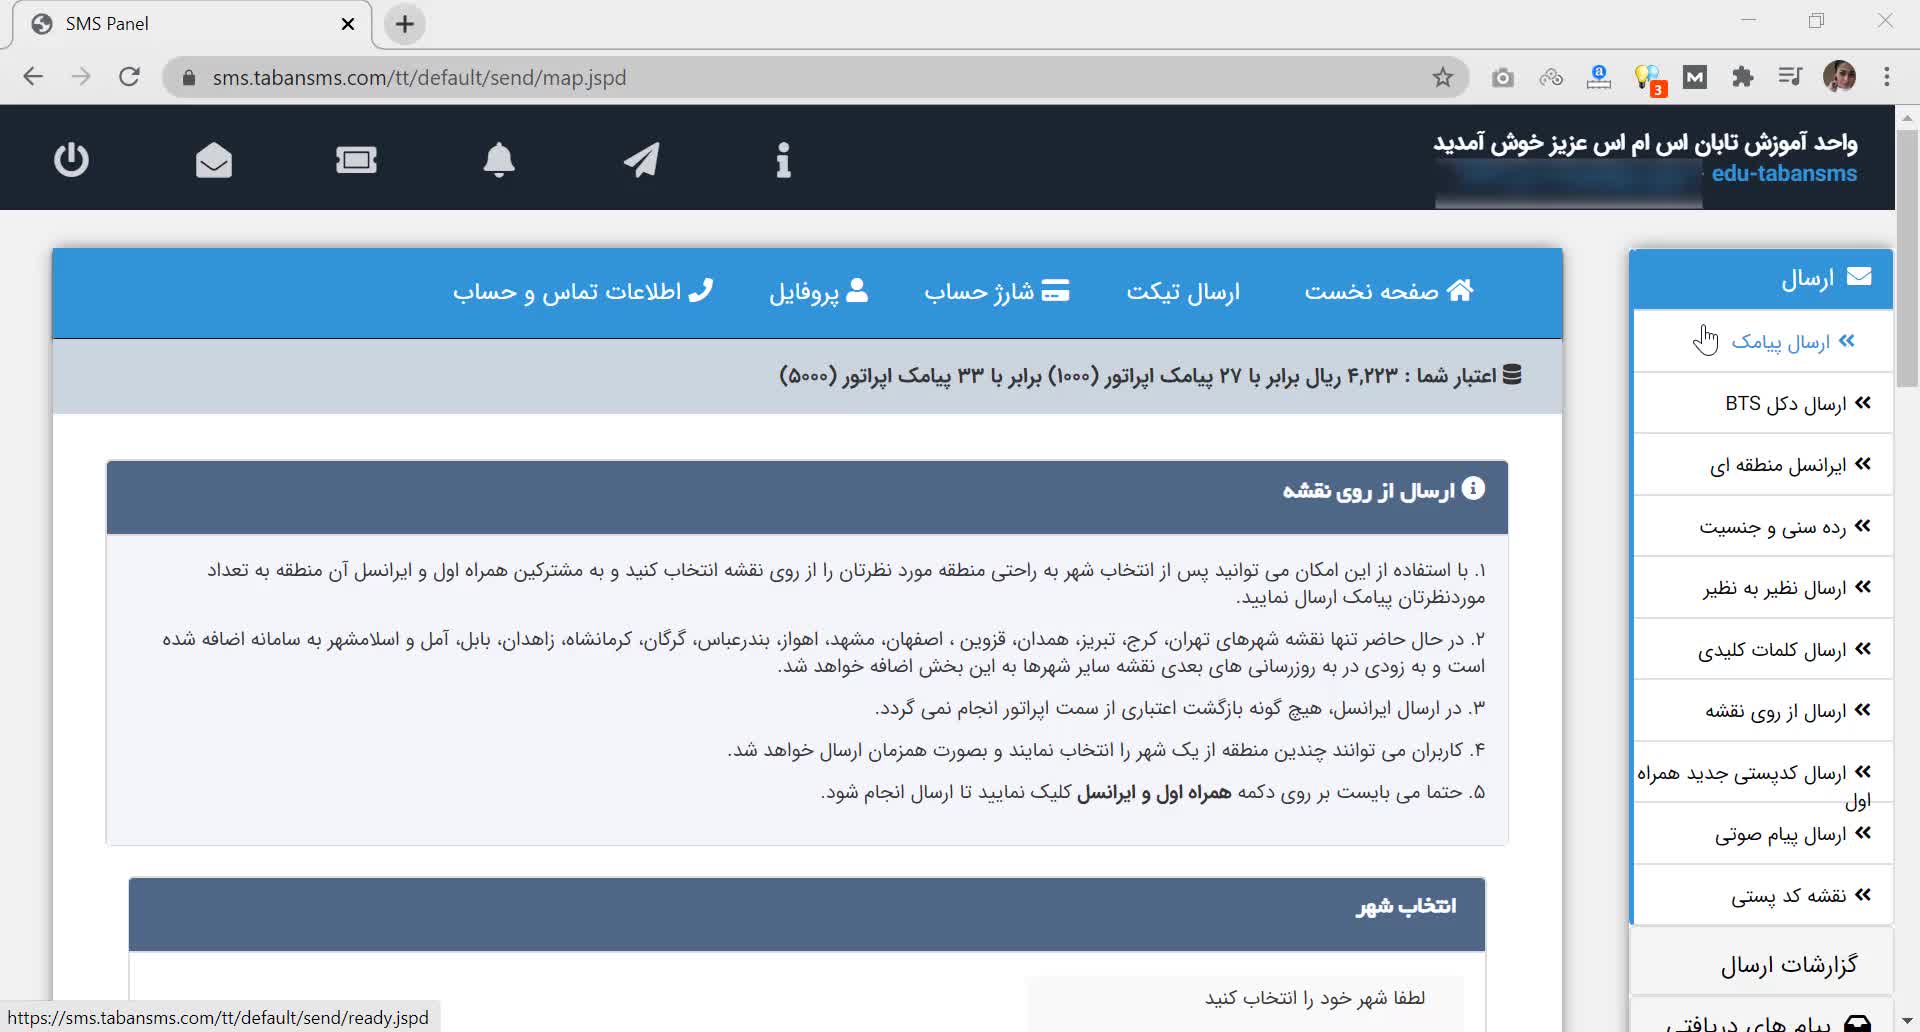Image resolution: width=1920 pixels, height=1032 pixels.
Task: Open the envelope inbox icon
Action: [x=213, y=160]
